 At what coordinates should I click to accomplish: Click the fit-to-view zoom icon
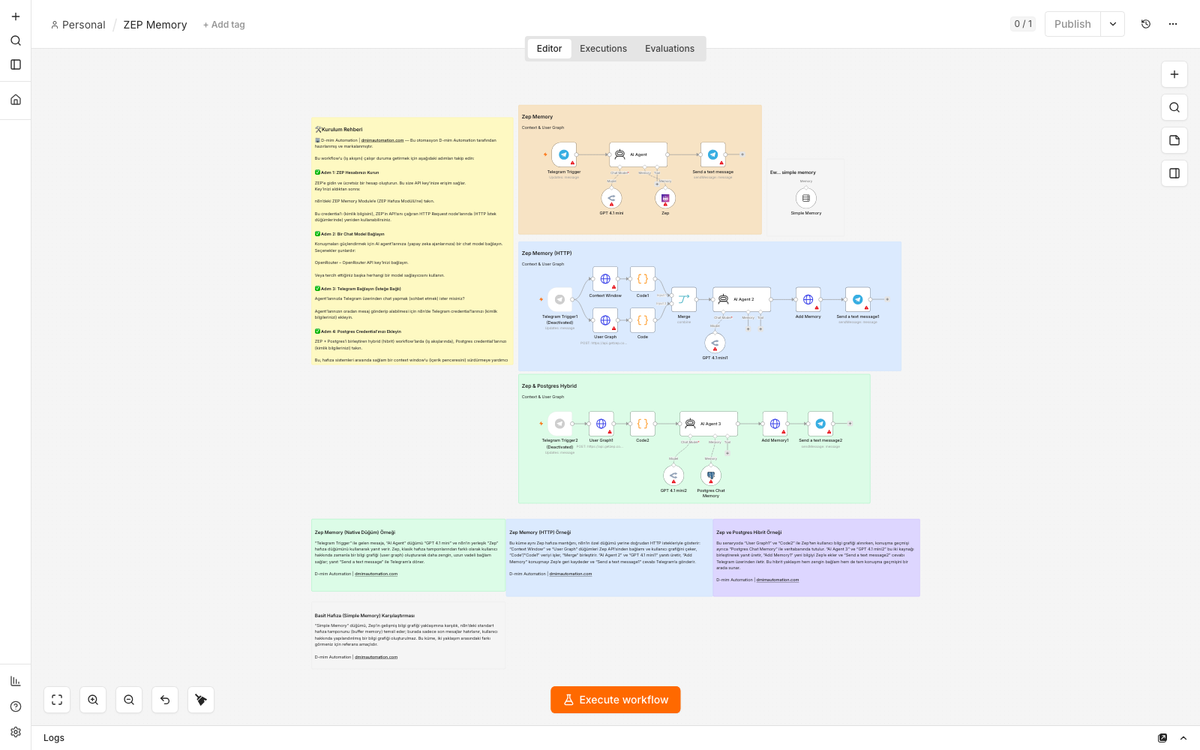[57, 700]
